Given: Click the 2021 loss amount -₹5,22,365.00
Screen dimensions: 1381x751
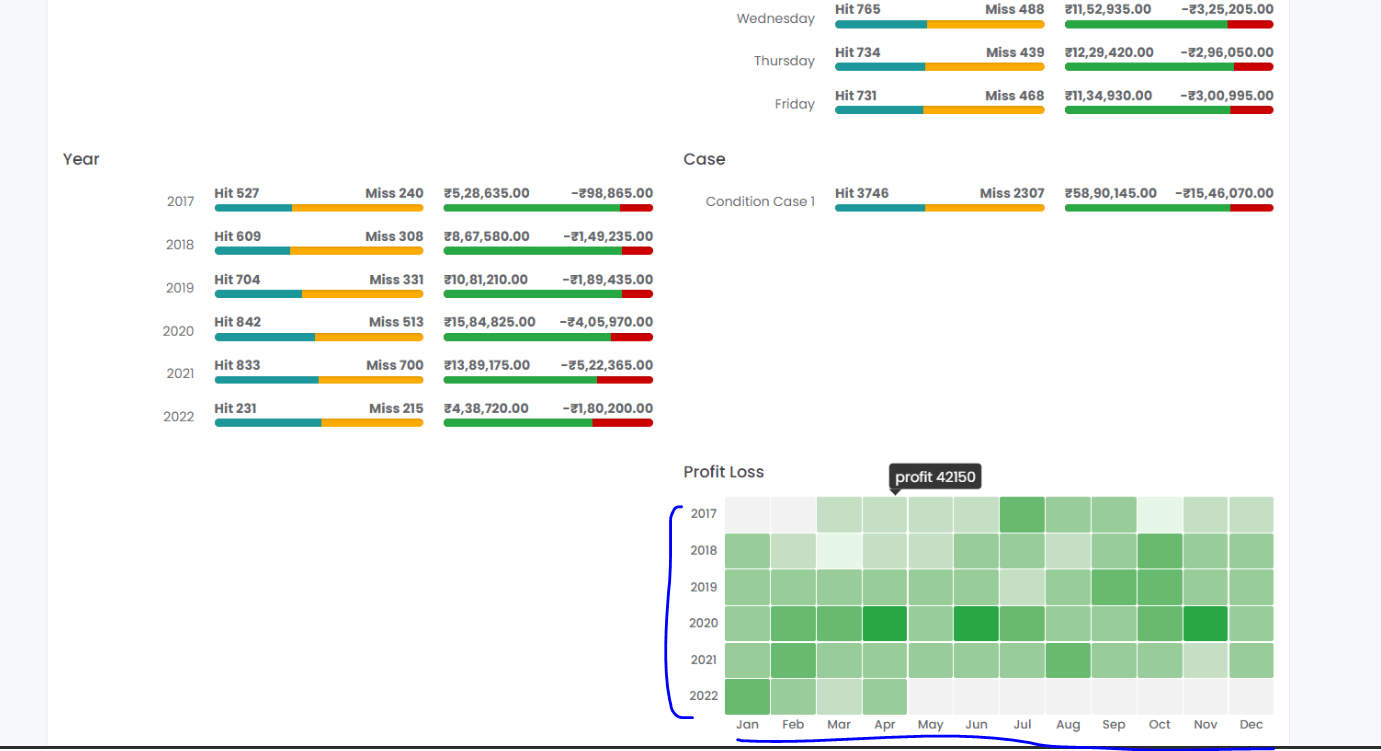Looking at the screenshot, I should click(x=607, y=365).
